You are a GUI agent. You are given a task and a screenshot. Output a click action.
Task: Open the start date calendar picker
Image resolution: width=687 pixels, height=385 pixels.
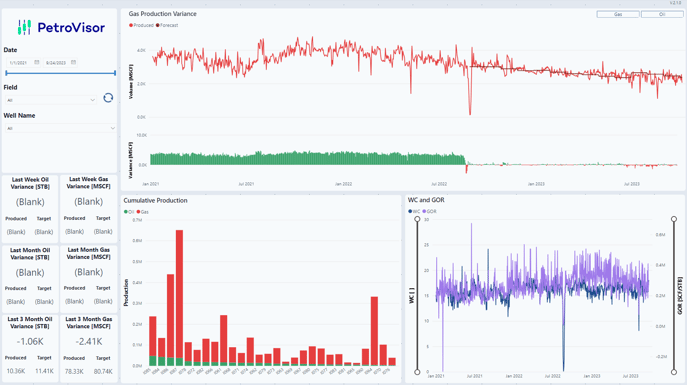37,62
